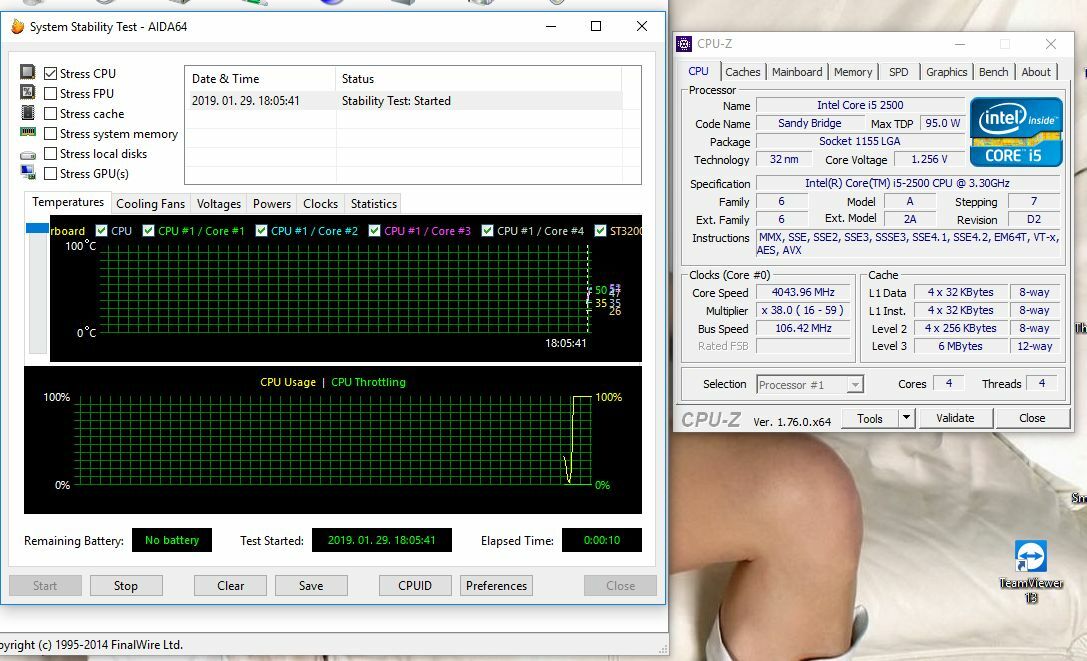Click the Clear button
1087x661 pixels.
coord(230,585)
